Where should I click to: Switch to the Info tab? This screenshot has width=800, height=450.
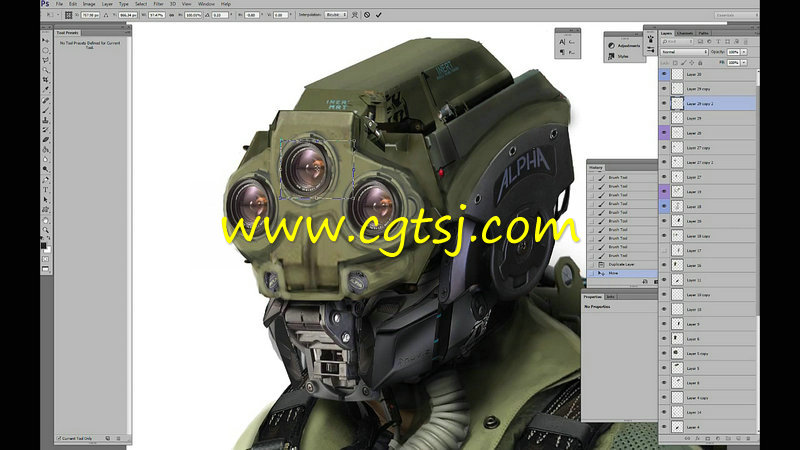coord(611,296)
